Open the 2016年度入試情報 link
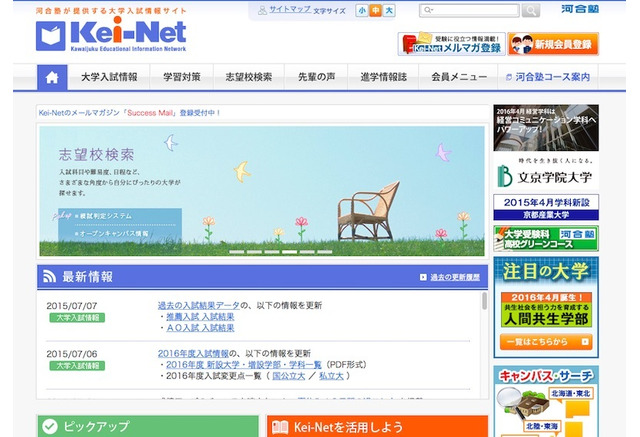Image resolution: width=640 pixels, height=437 pixels. coord(193,353)
